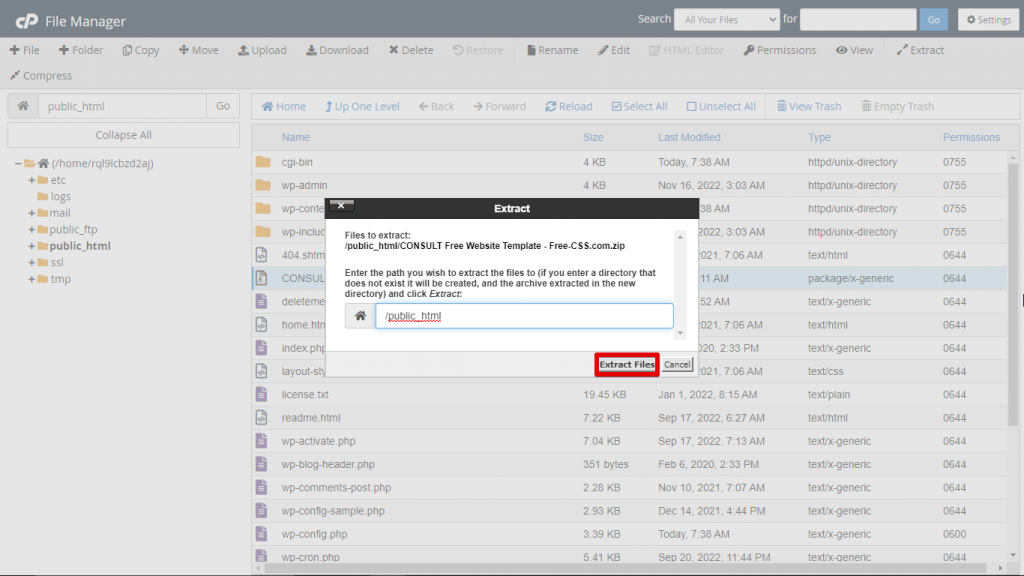Select the Download tool
The height and width of the screenshot is (576, 1024).
point(337,49)
